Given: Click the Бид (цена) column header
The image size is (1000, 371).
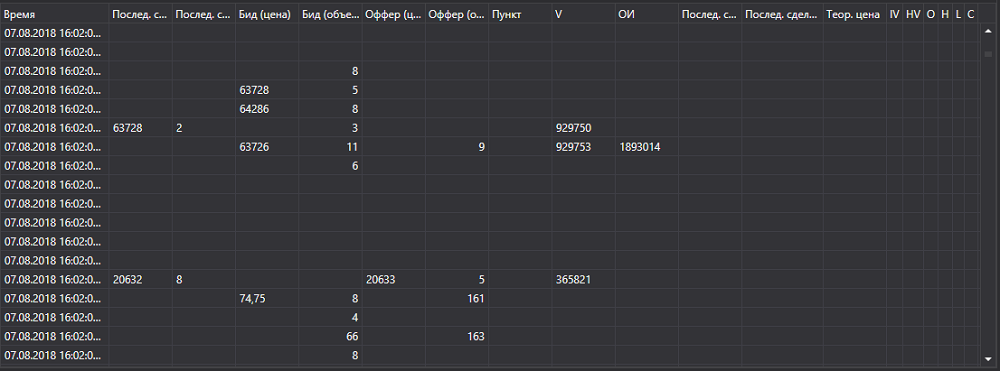Looking at the screenshot, I should click(x=267, y=14).
